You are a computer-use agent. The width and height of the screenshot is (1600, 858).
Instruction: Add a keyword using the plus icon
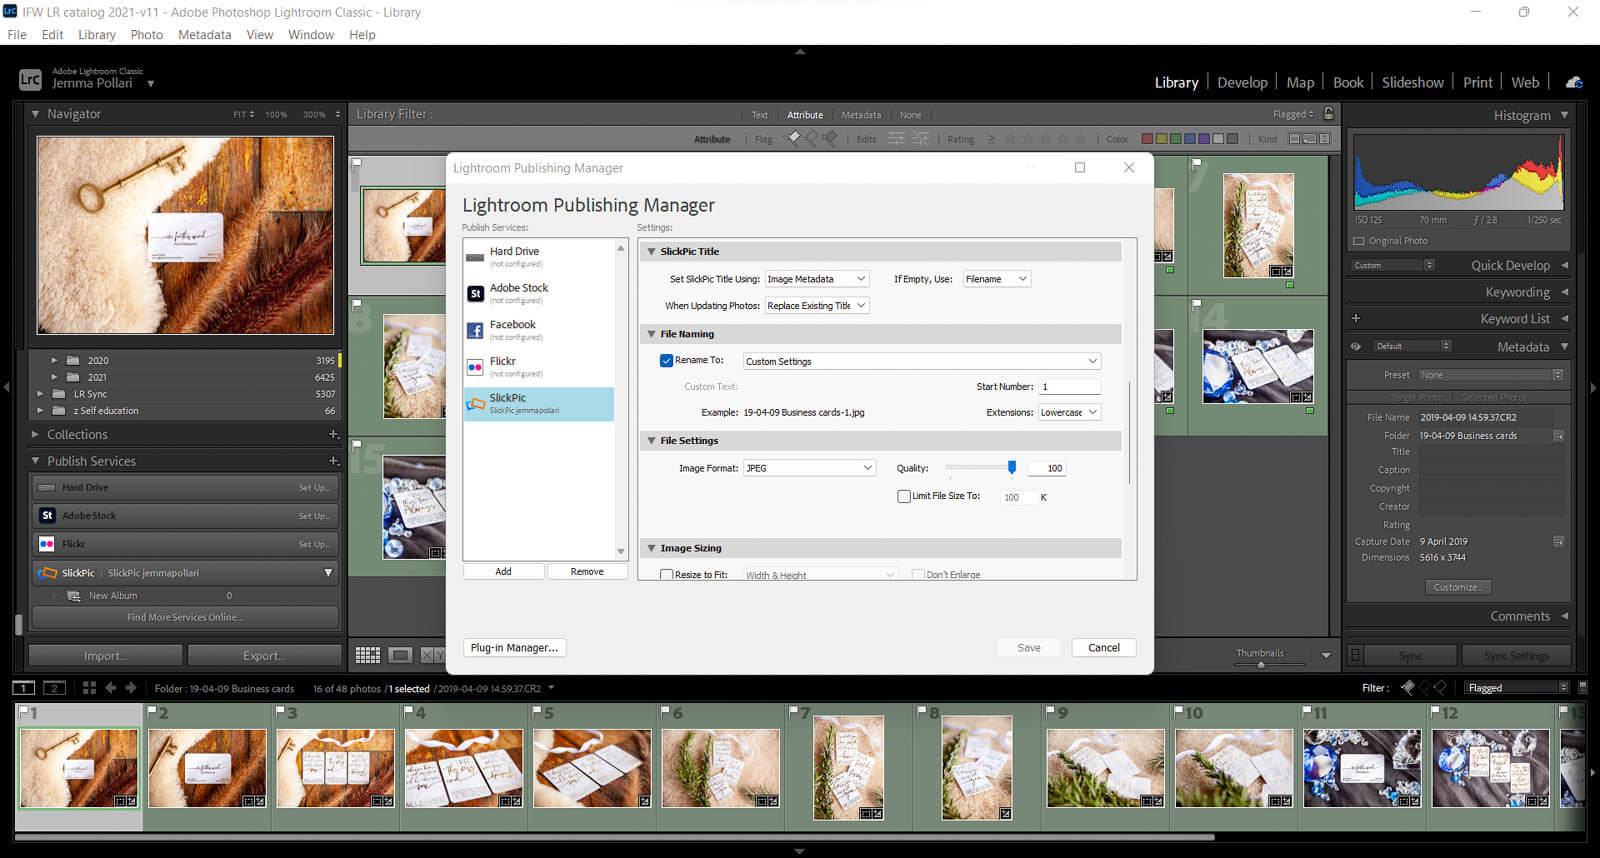[1356, 318]
